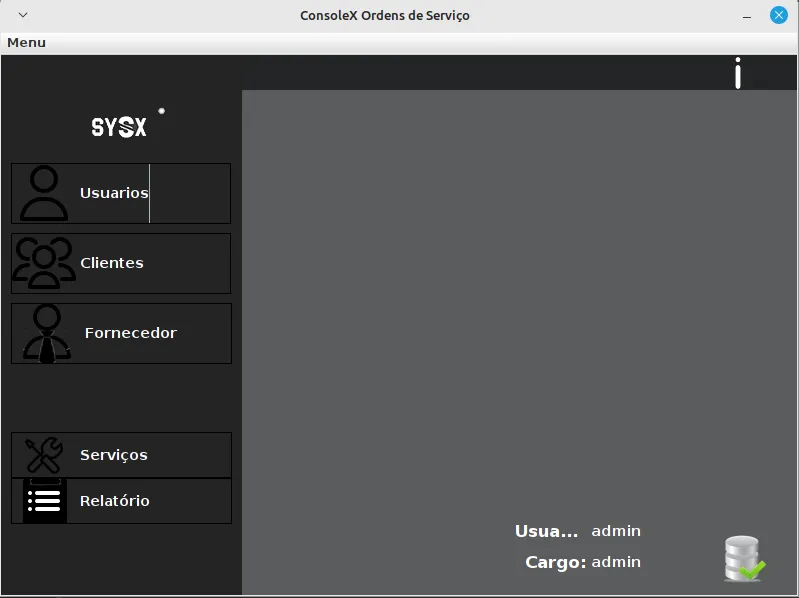Minimize the ConsoleX window

click(x=746, y=16)
